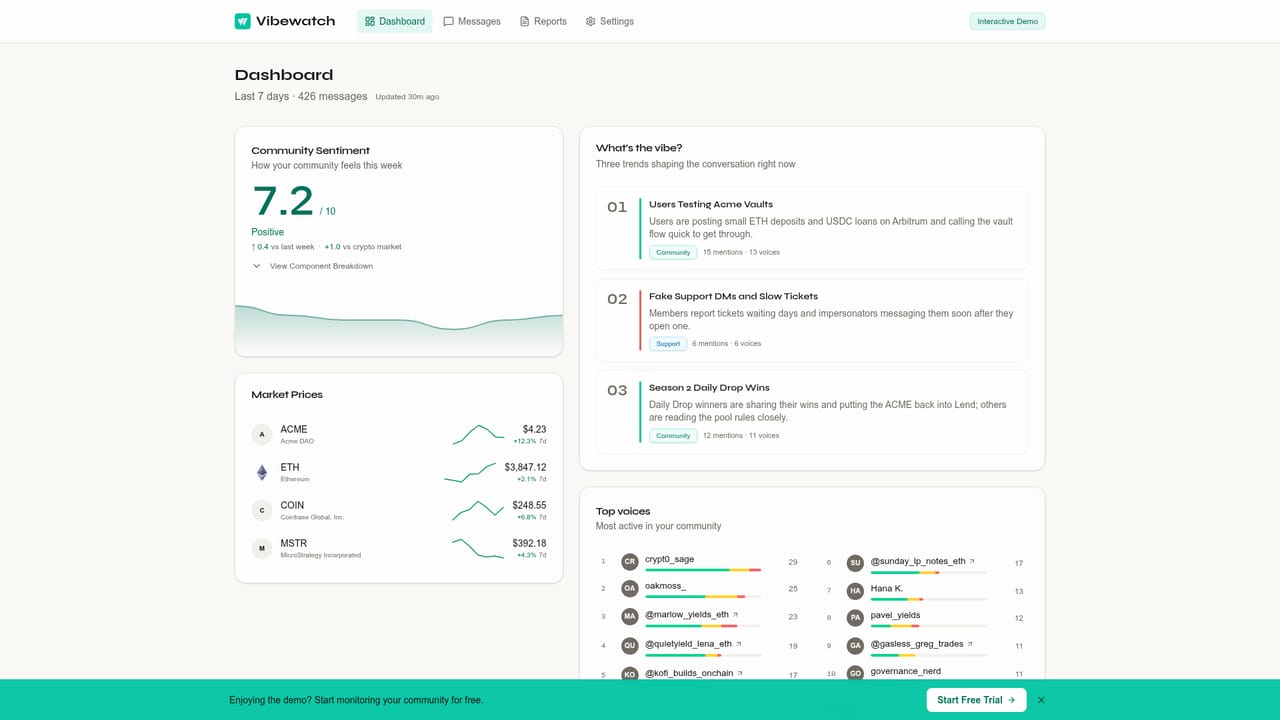Click the COIN avatar icon
Image resolution: width=1280 pixels, height=720 pixels.
pyautogui.click(x=262, y=510)
